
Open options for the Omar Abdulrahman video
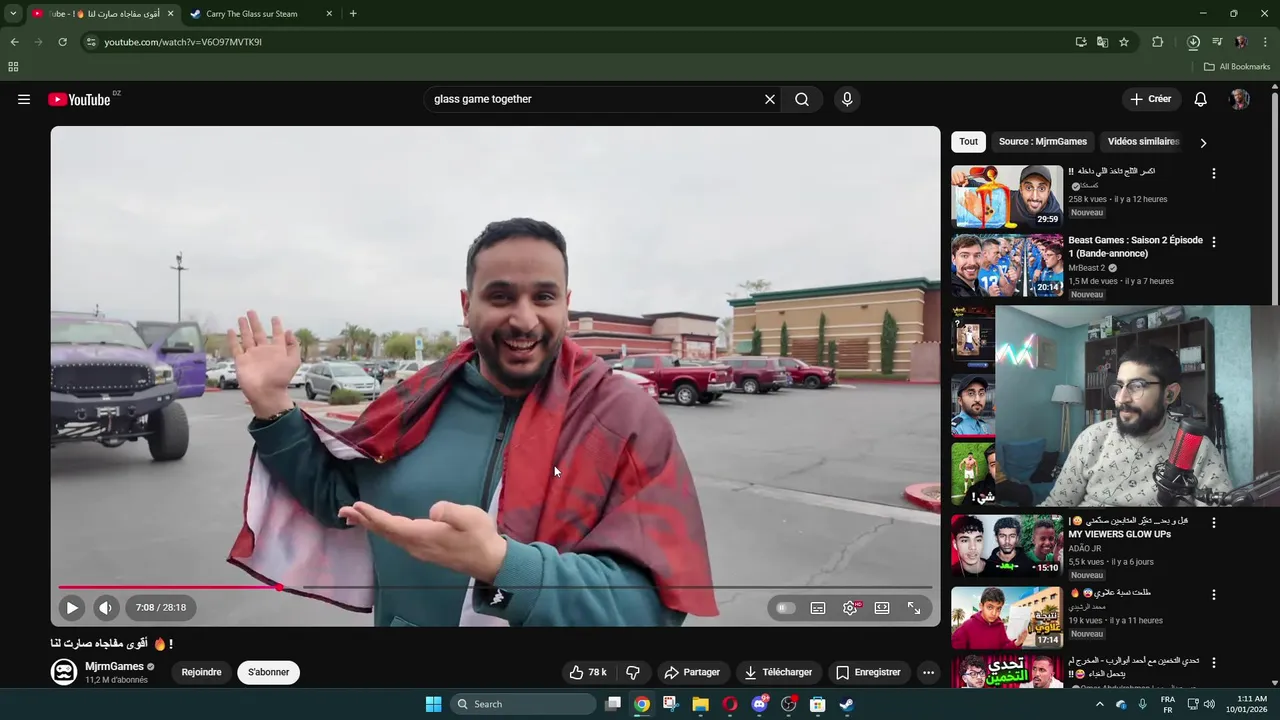[x=1214, y=663]
